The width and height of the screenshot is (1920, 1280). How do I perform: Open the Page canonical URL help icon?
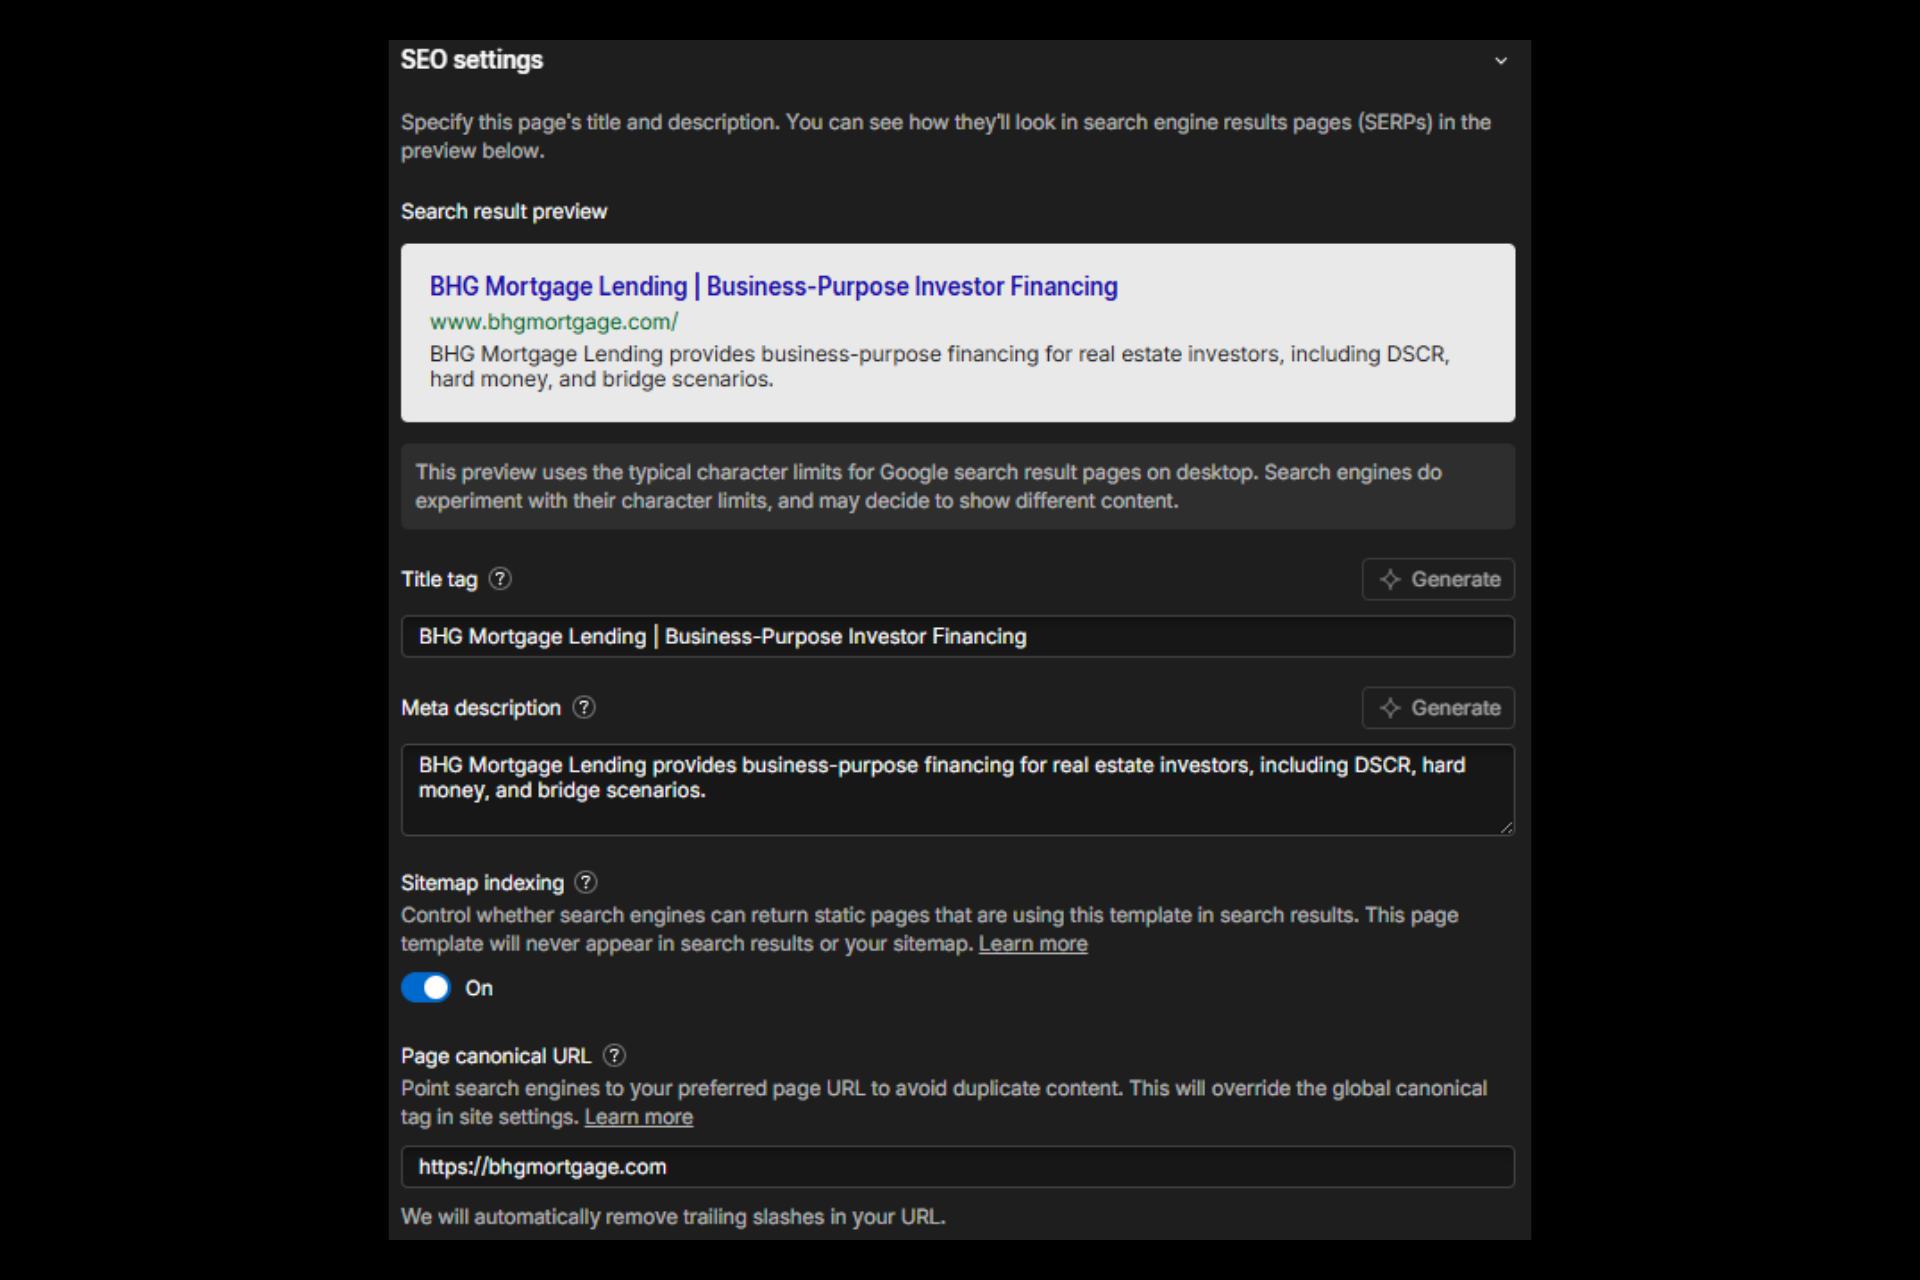tap(615, 1056)
